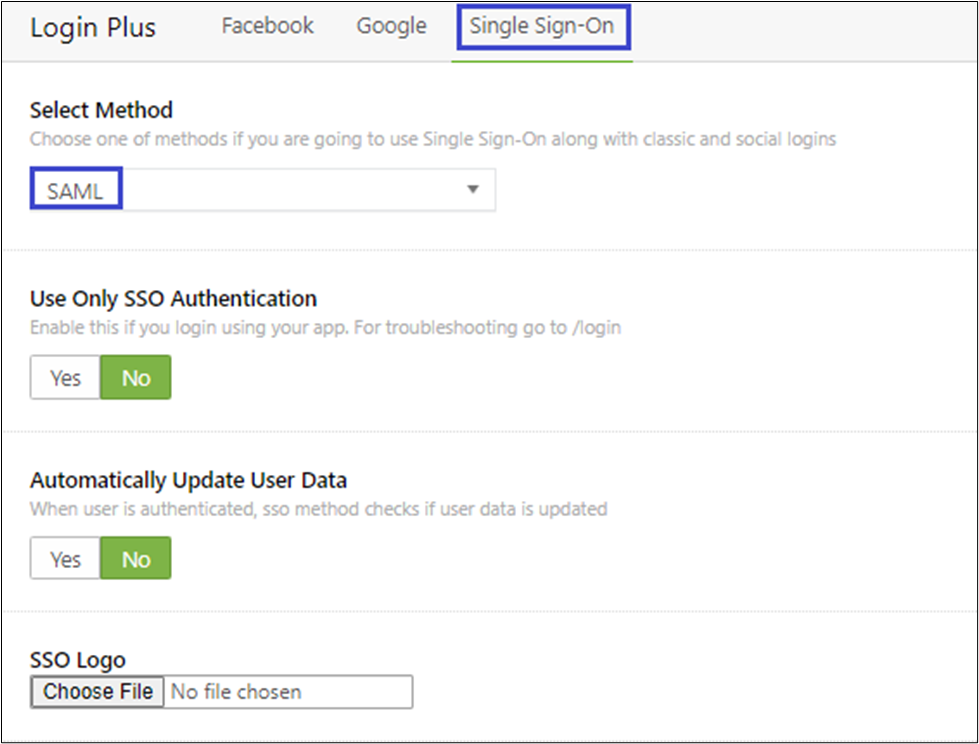Click No under Use Only SSO Authentication
This screenshot has width=979, height=744.
(x=136, y=378)
